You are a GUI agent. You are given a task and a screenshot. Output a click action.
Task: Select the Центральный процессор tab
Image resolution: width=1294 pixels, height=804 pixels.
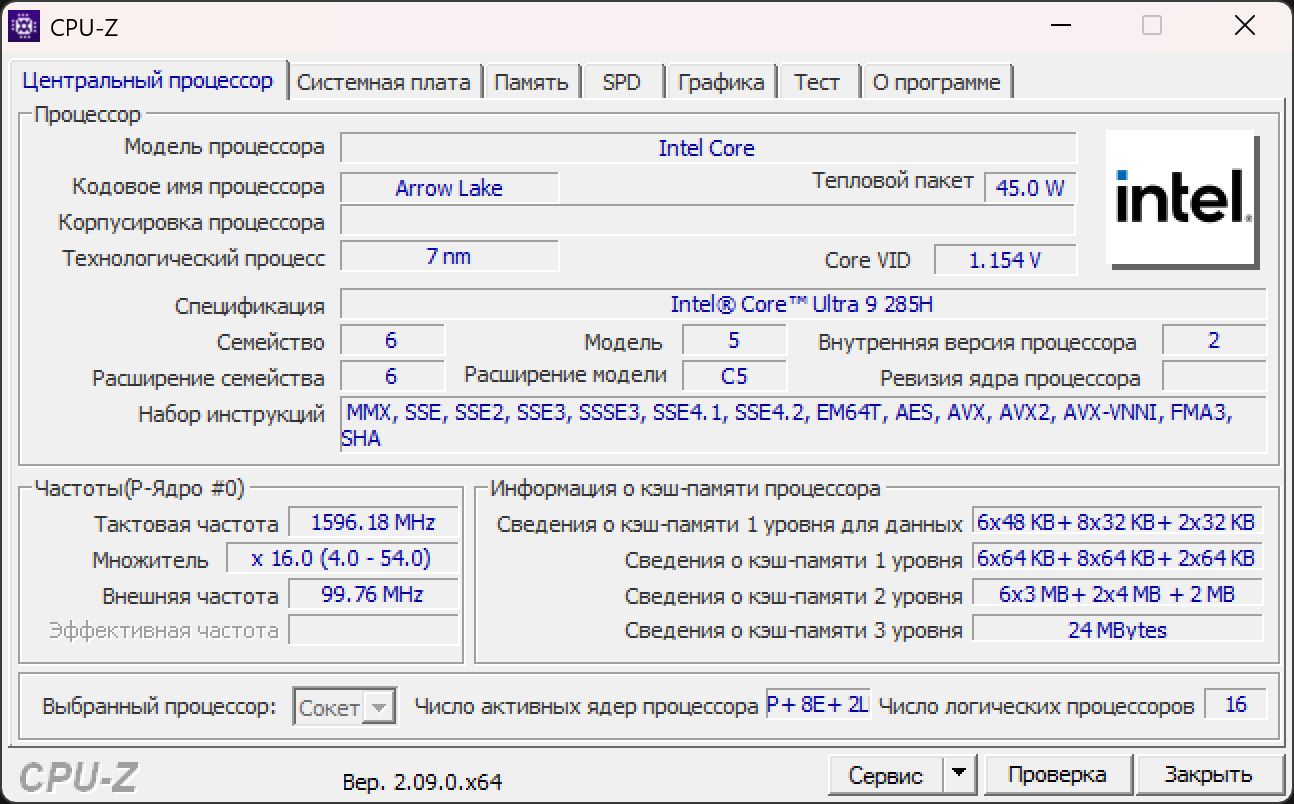click(148, 80)
